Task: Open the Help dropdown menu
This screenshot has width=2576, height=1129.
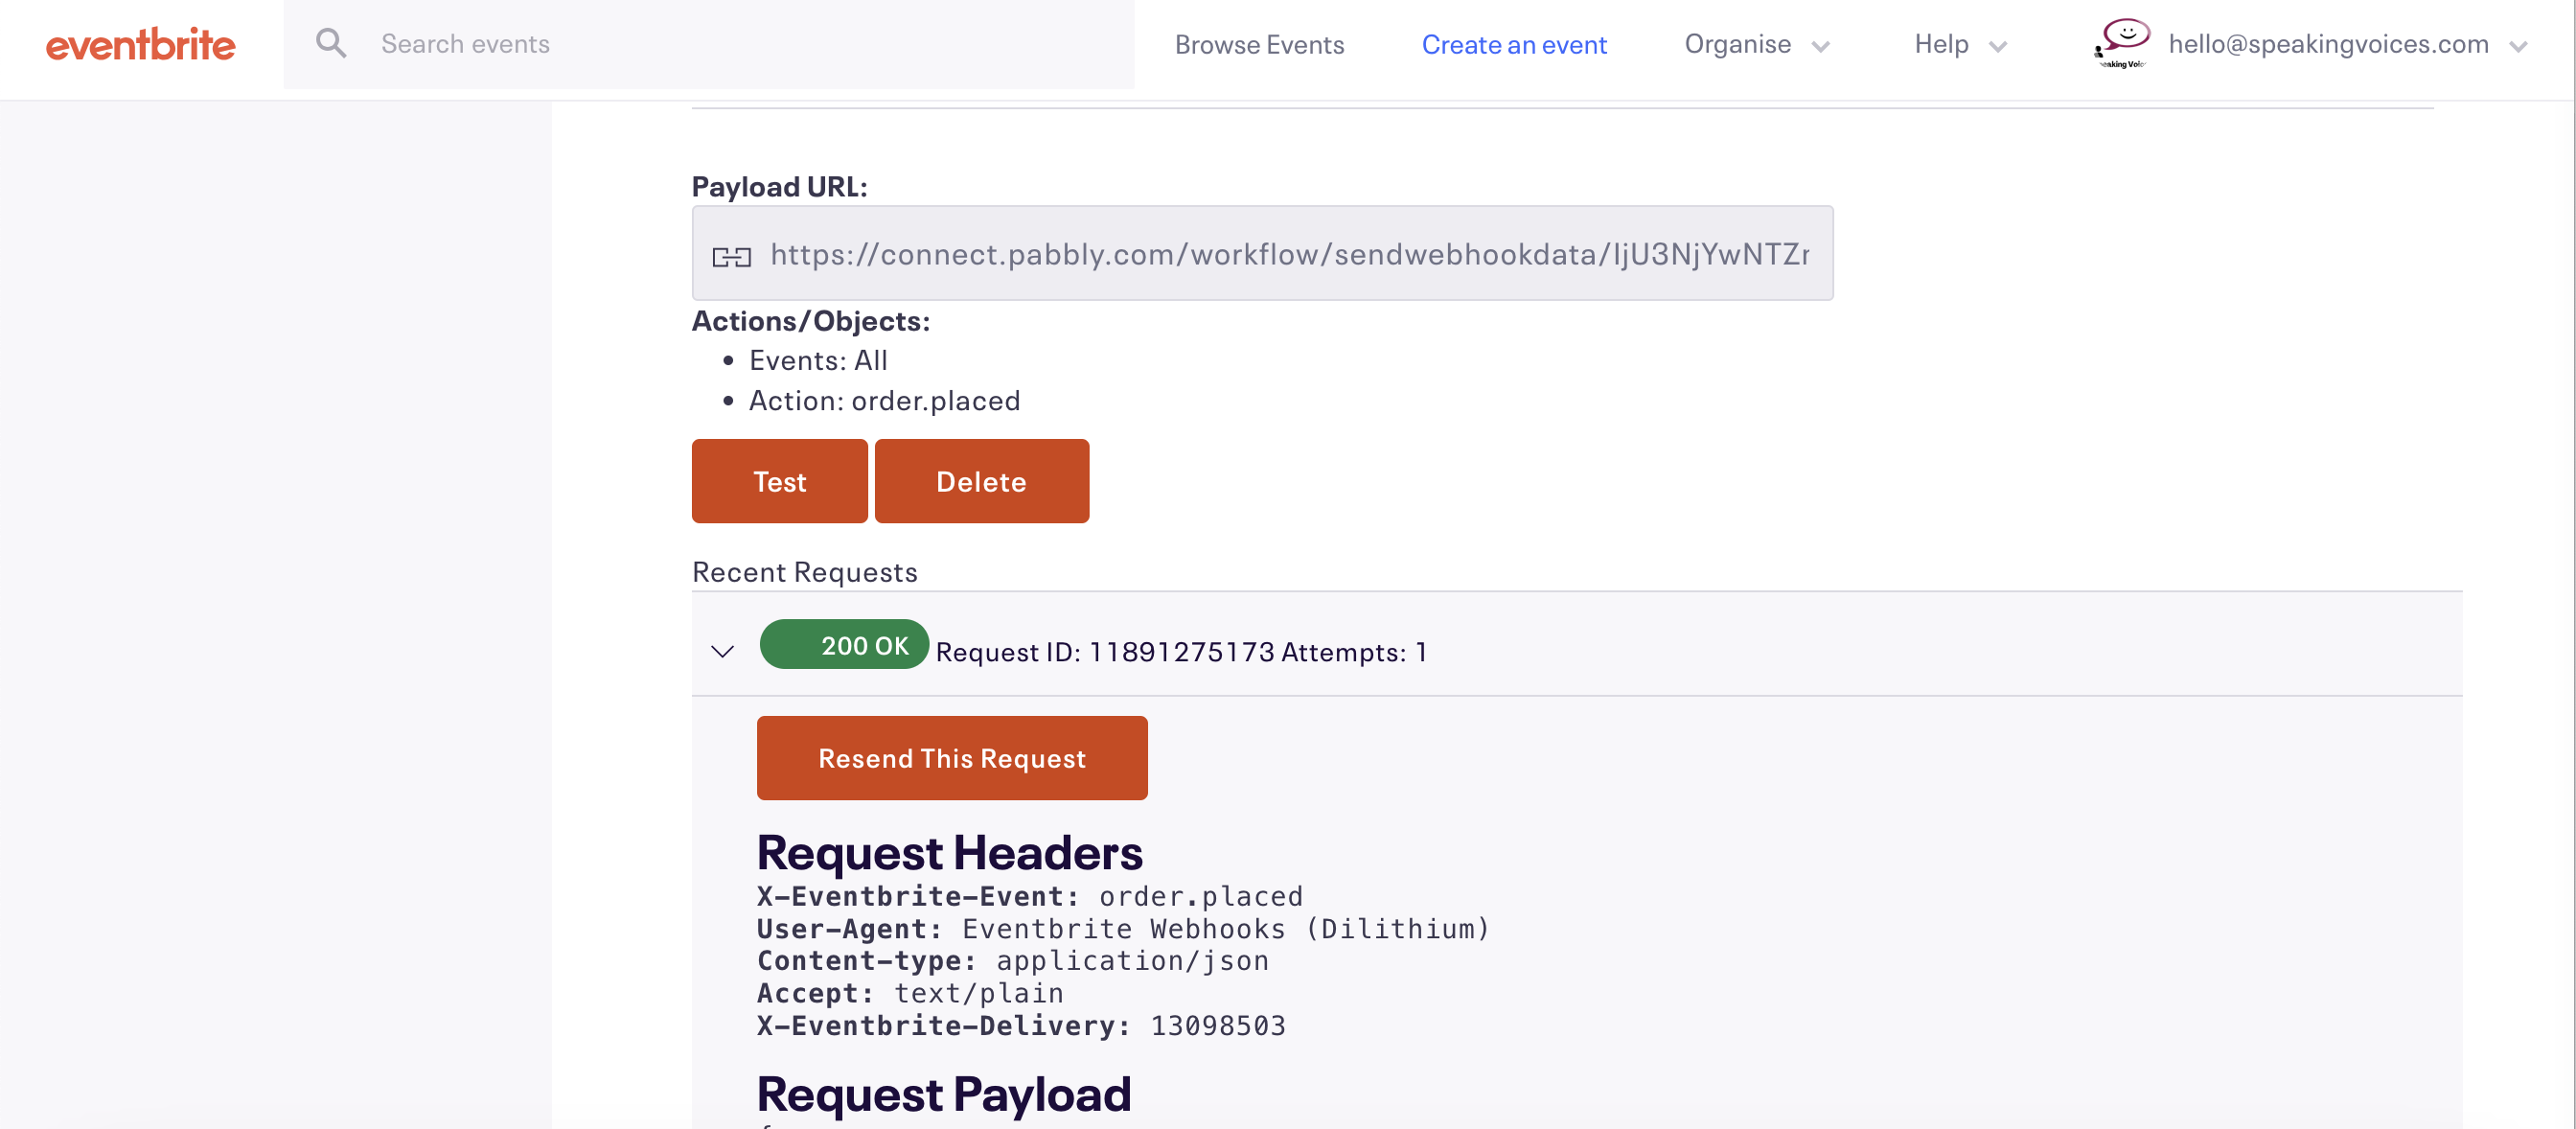Action: click(1960, 45)
